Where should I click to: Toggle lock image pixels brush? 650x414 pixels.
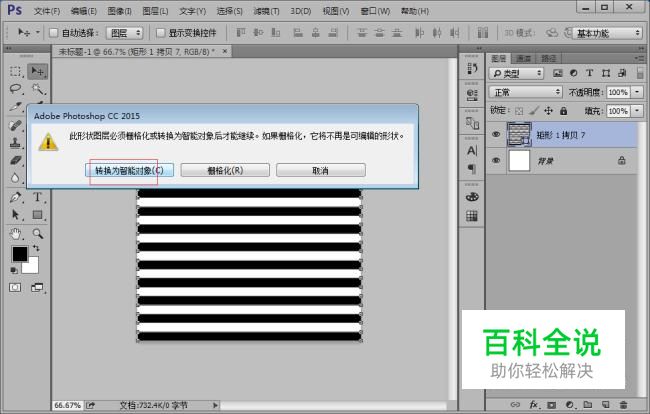coord(534,111)
